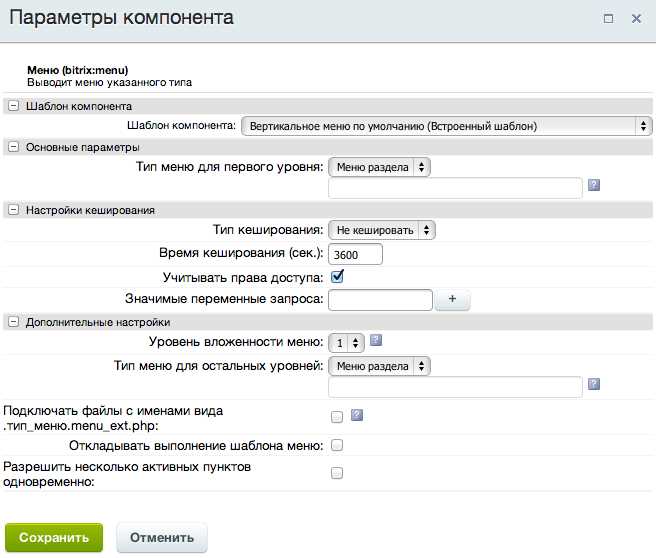The width and height of the screenshot is (656, 558).
Task: Open the Шаблон компонента template dropdown
Action: (447, 126)
